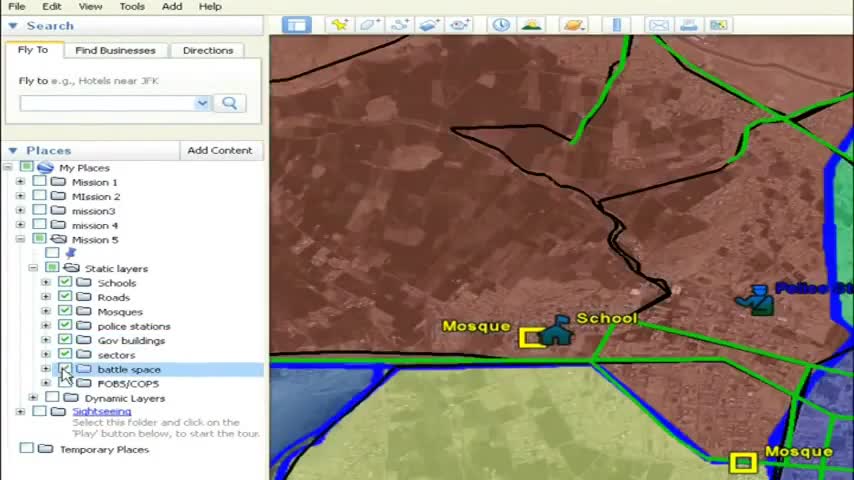Open the File menu

click(x=17, y=7)
